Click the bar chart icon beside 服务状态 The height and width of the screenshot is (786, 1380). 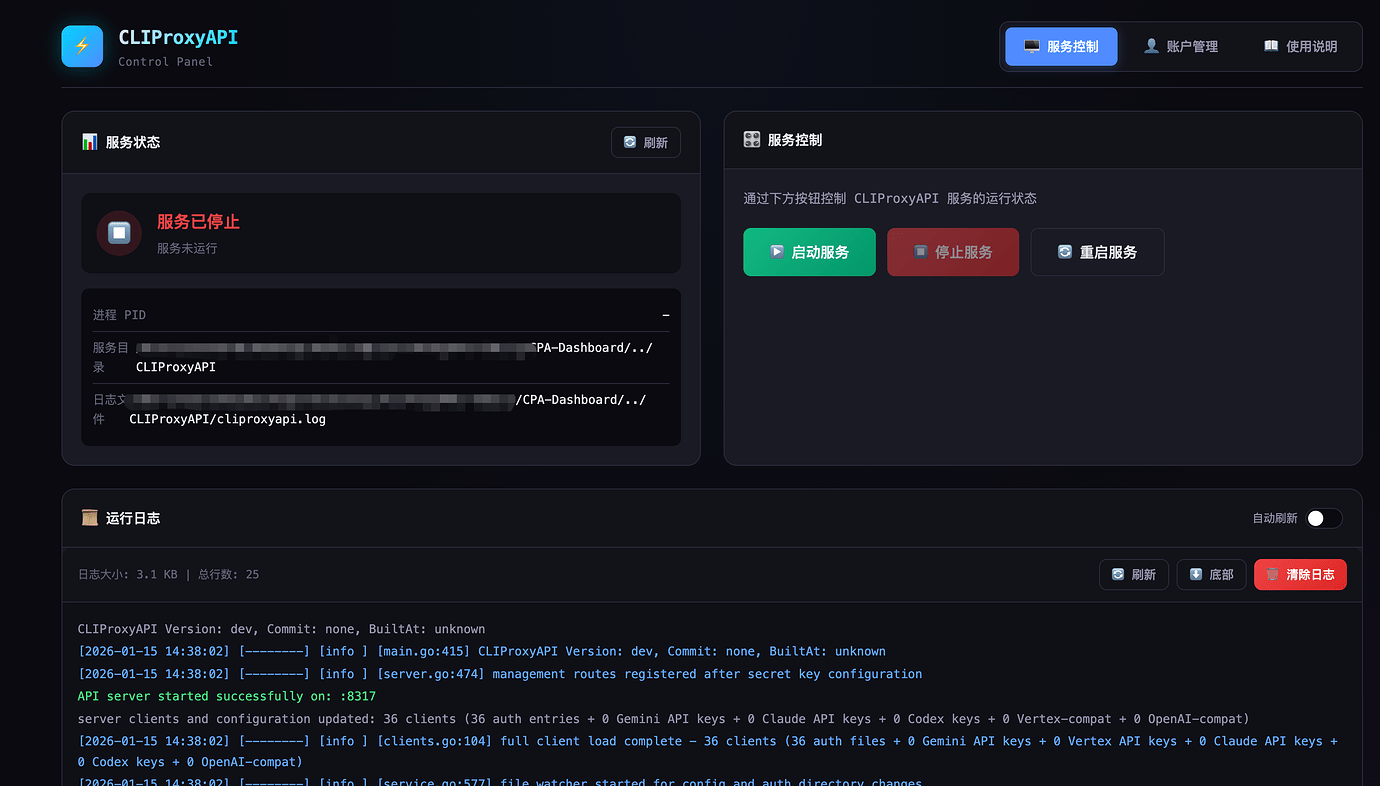[90, 142]
